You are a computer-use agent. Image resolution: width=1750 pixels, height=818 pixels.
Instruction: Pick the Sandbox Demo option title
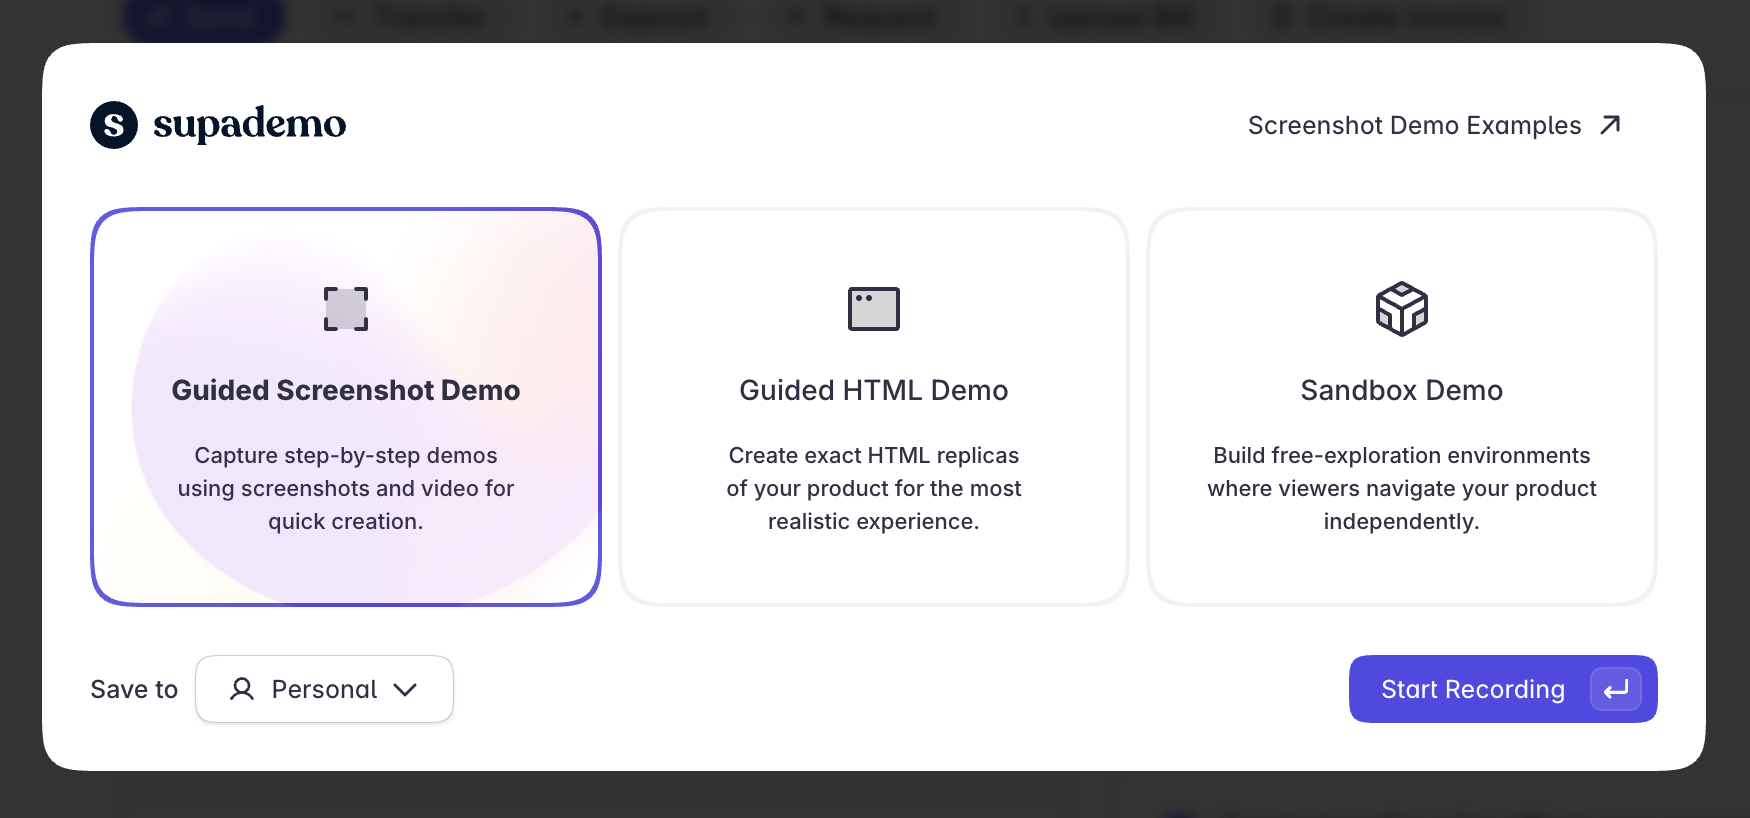coord(1401,390)
